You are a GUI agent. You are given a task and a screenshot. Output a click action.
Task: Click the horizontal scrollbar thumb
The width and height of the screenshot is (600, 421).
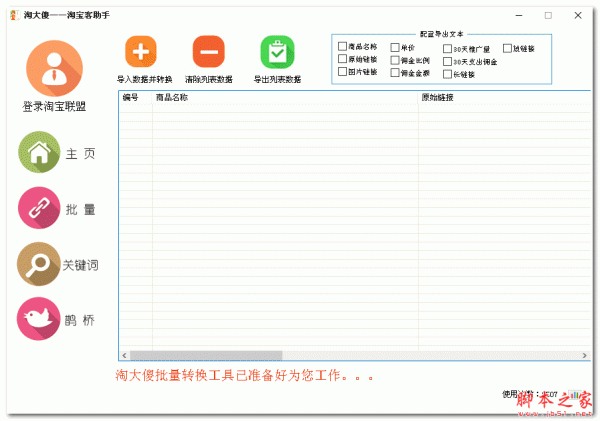pos(206,356)
